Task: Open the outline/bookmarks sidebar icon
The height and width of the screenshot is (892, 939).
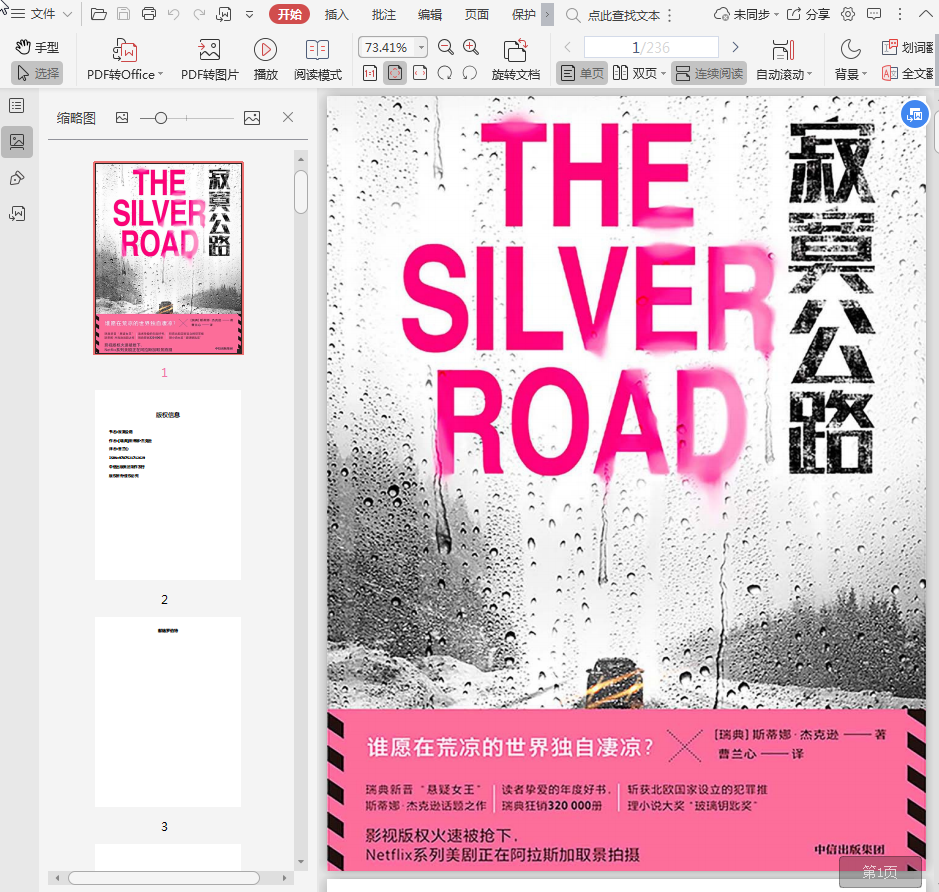Action: 17,106
